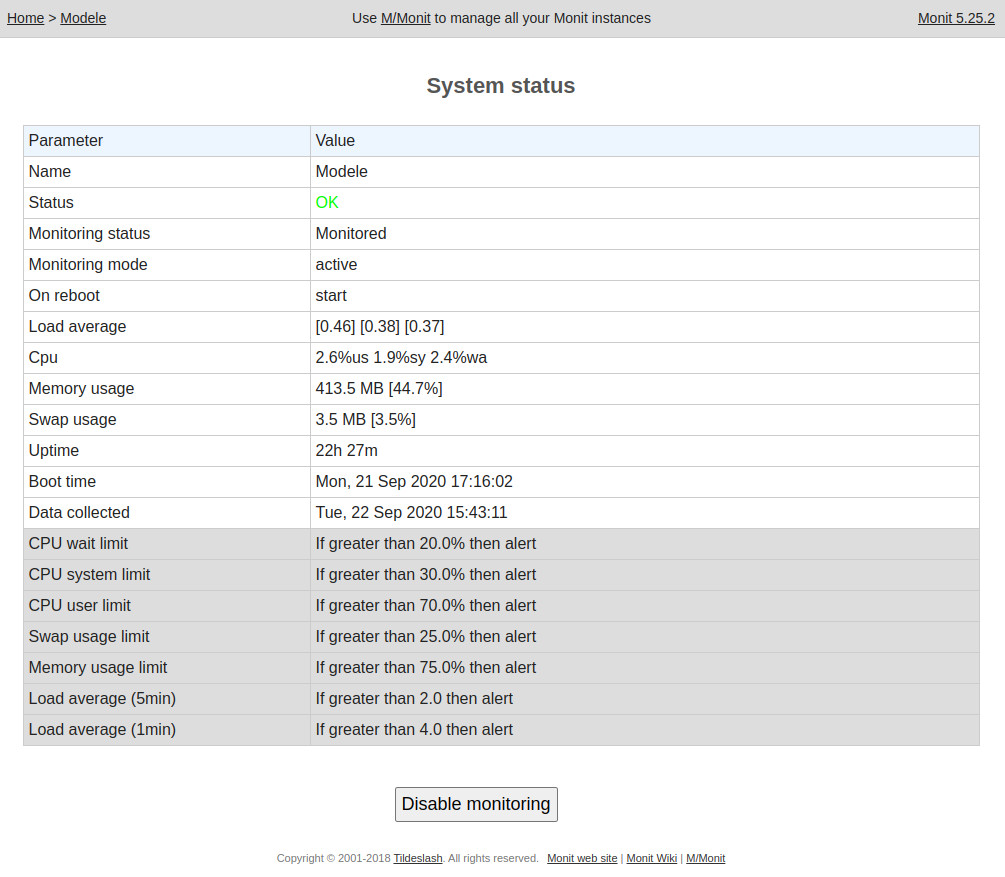The height and width of the screenshot is (877, 1005).
Task: Go to the Monit Wiki footer link
Action: [651, 858]
